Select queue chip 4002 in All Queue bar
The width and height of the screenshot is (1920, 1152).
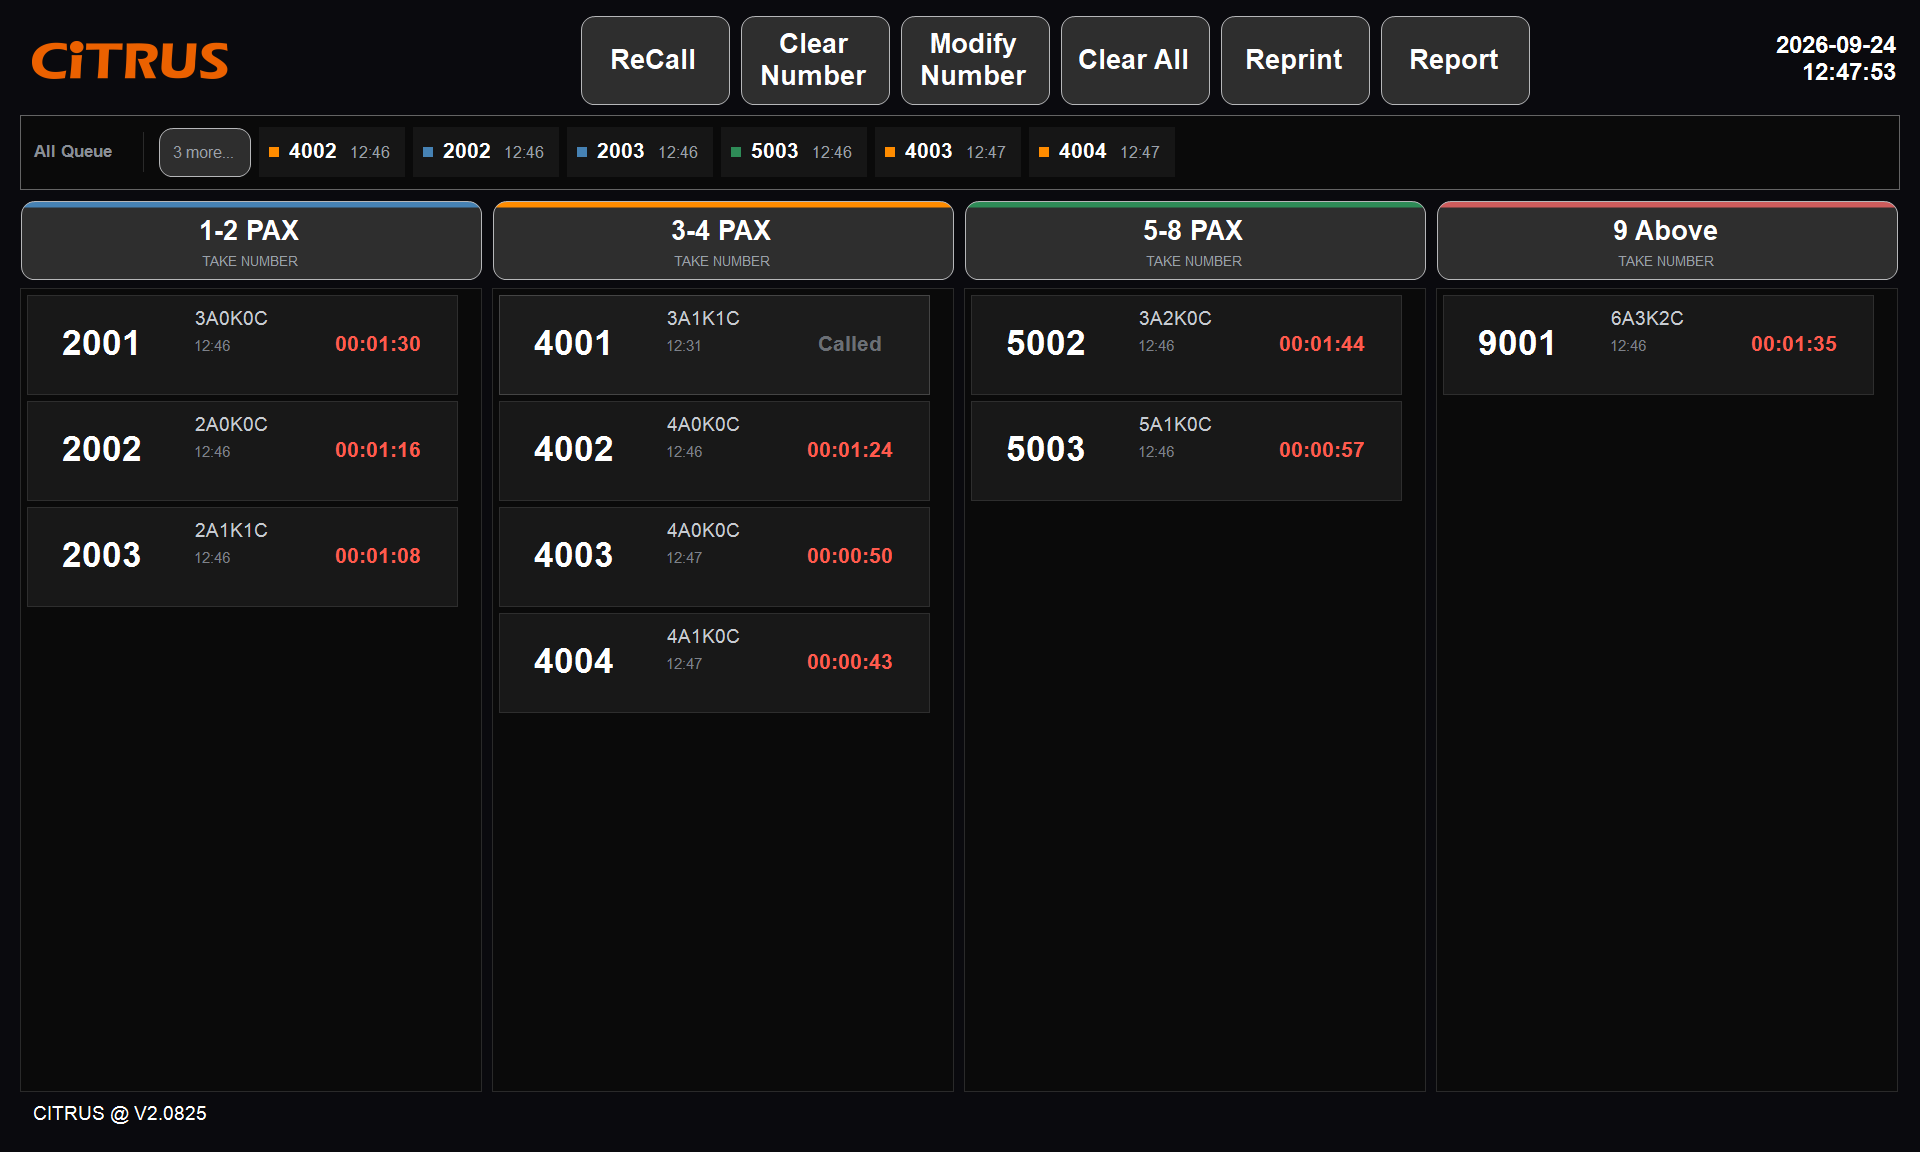pyautogui.click(x=331, y=152)
